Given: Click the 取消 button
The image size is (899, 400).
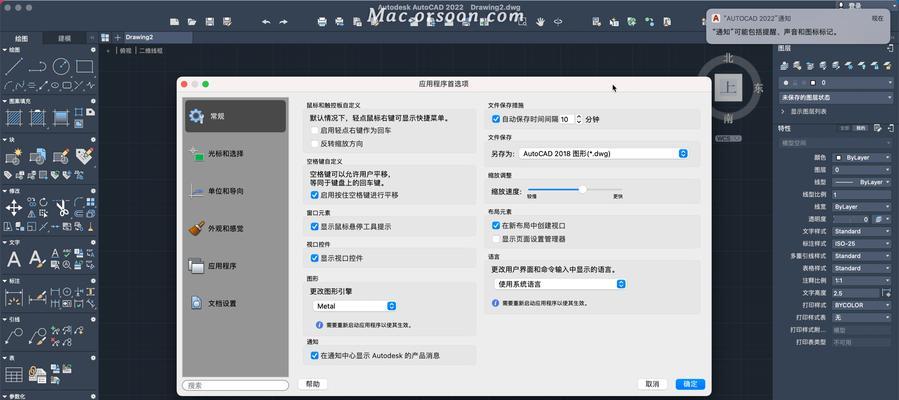Looking at the screenshot, I should [x=652, y=384].
